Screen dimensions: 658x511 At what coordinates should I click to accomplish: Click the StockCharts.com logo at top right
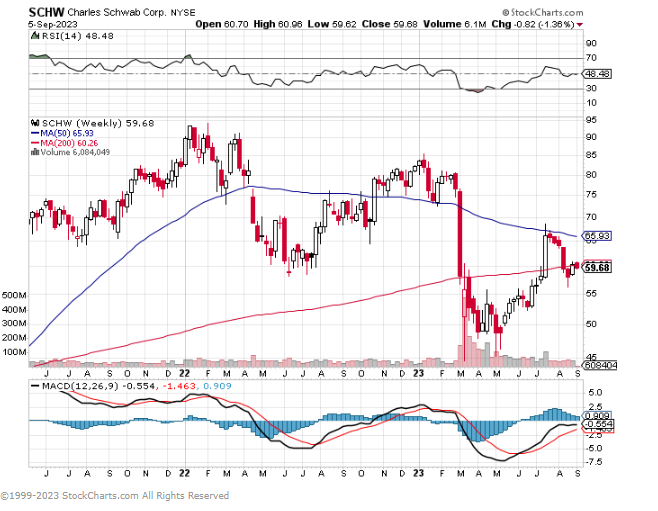tap(543, 13)
